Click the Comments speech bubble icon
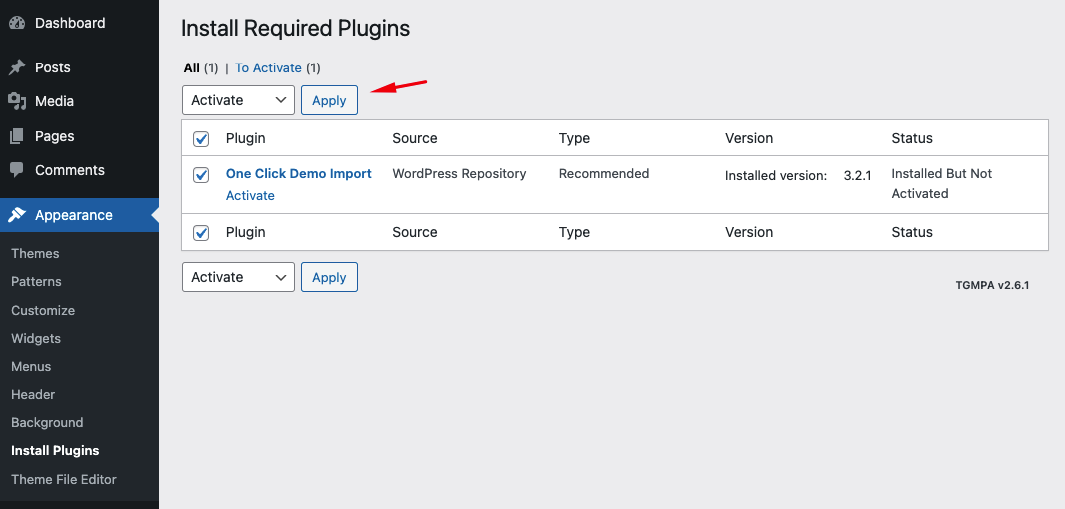Viewport: 1065px width, 509px height. coord(17,170)
